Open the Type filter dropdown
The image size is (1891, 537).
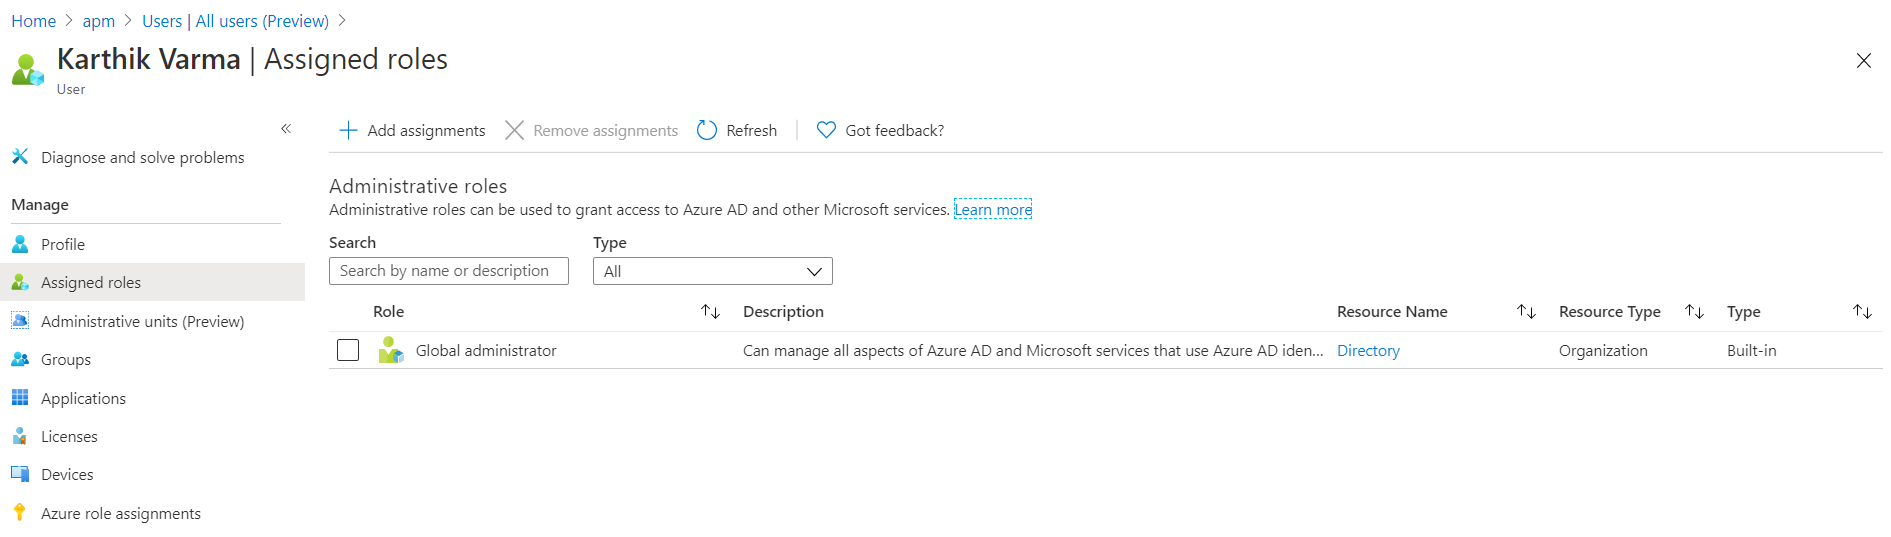coord(712,271)
